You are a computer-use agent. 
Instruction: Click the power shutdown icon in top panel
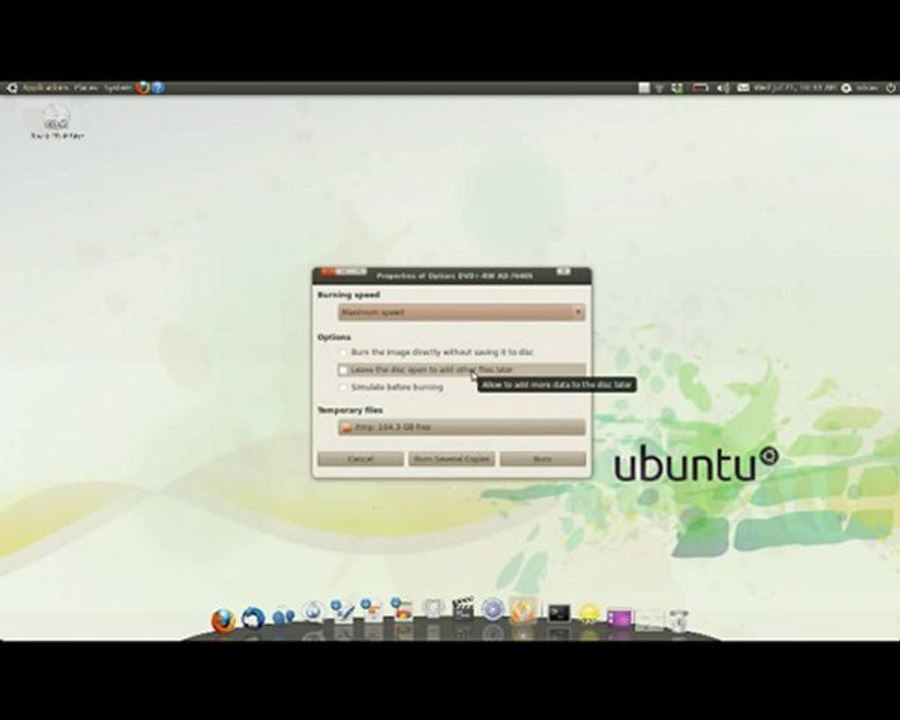(x=890, y=88)
